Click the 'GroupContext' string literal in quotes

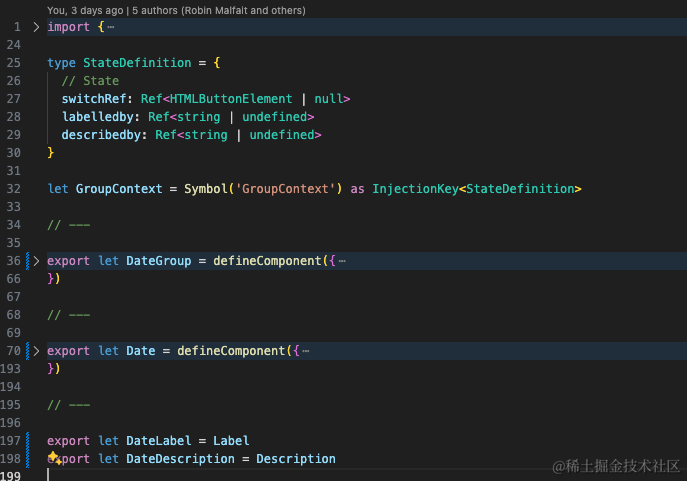point(285,189)
